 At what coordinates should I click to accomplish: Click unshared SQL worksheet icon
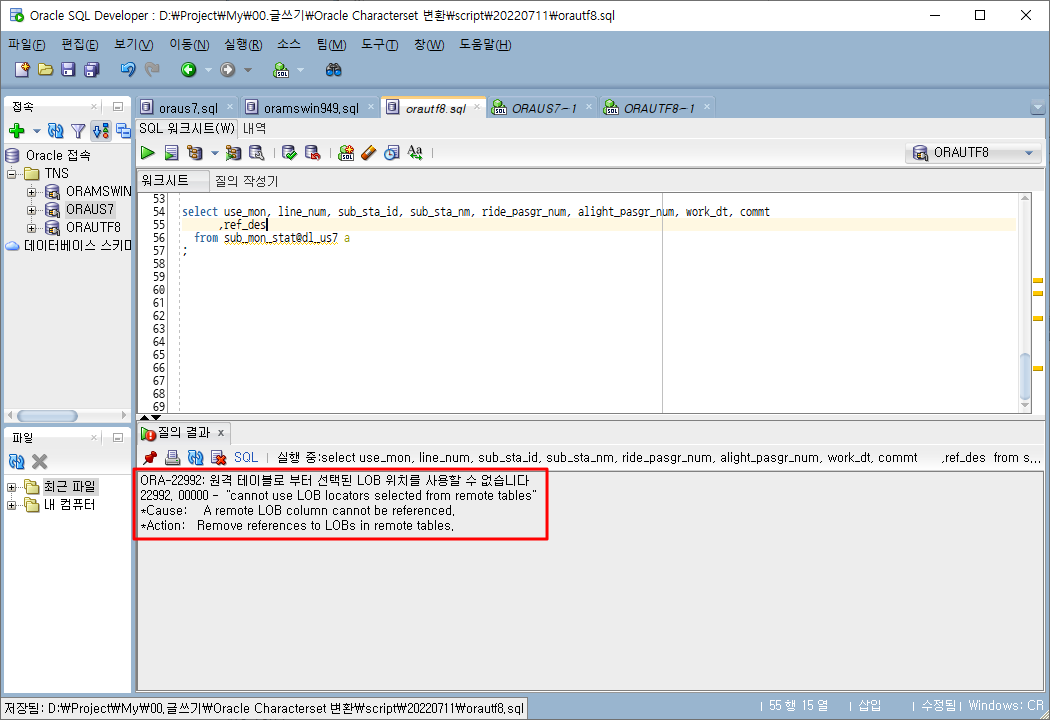(x=346, y=153)
